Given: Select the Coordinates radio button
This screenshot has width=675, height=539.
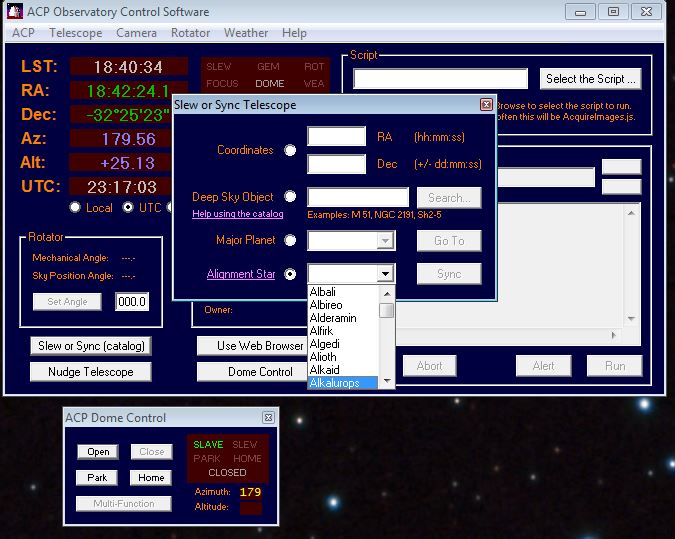Looking at the screenshot, I should 290,151.
